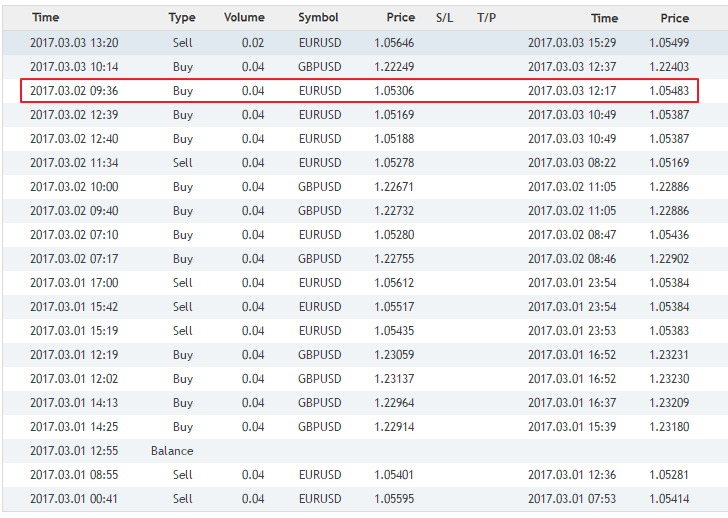Viewport: 728px width, 518px height.
Task: Click close price 1.05499
Action: click(x=669, y=43)
